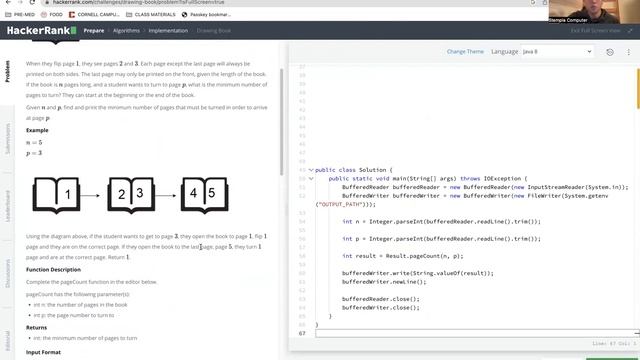Viewport: 640px width, 360px height.
Task: Open the FOOD bookmark
Action: click(x=52, y=14)
